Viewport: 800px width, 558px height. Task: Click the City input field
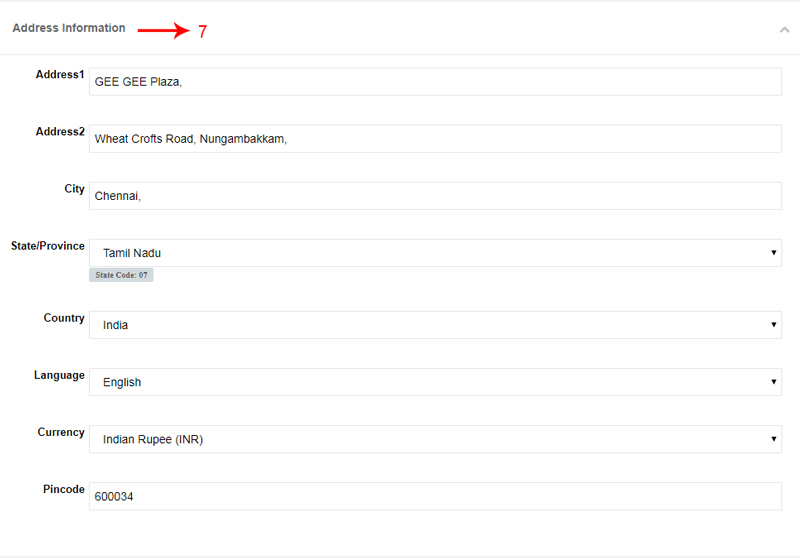(x=435, y=196)
